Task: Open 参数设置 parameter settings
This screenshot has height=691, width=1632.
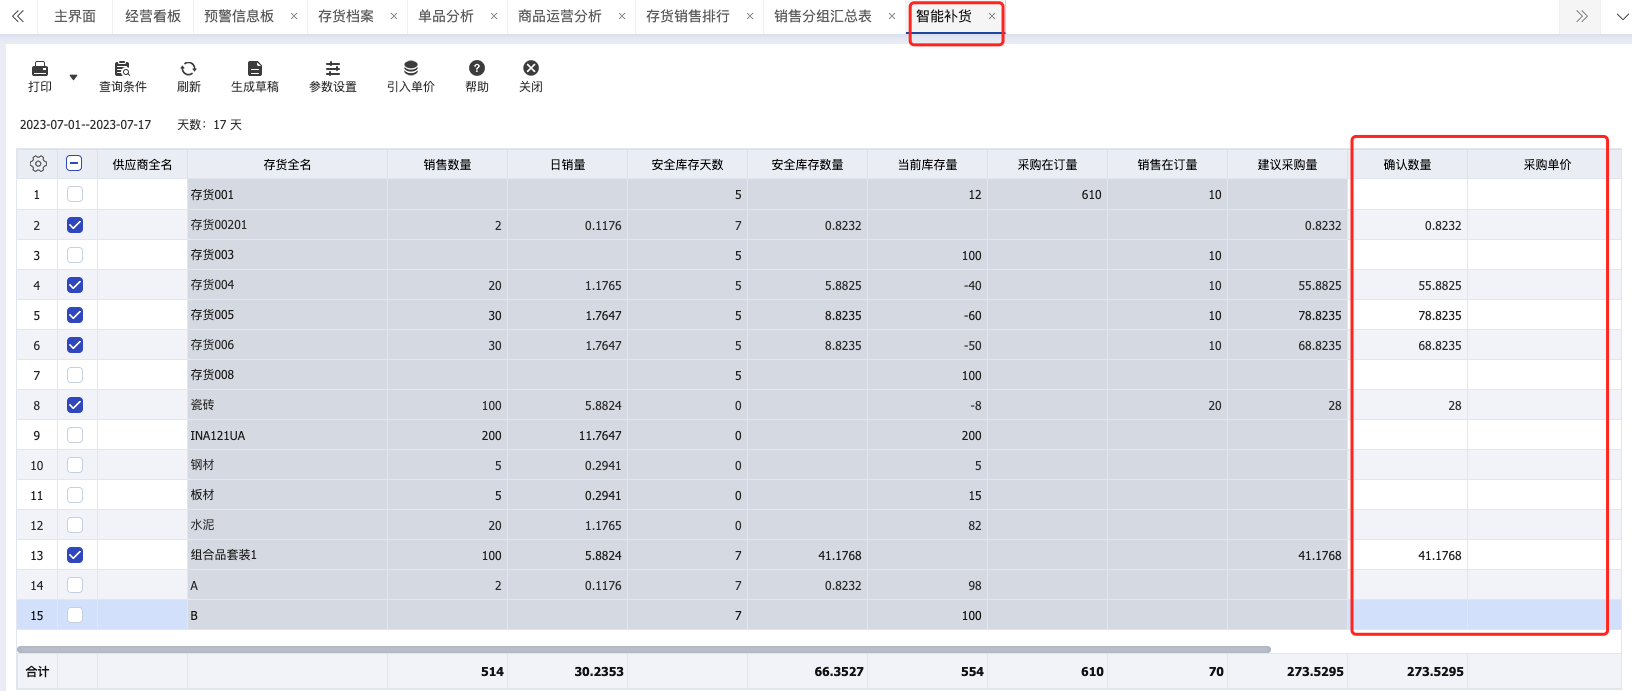Action: (333, 76)
